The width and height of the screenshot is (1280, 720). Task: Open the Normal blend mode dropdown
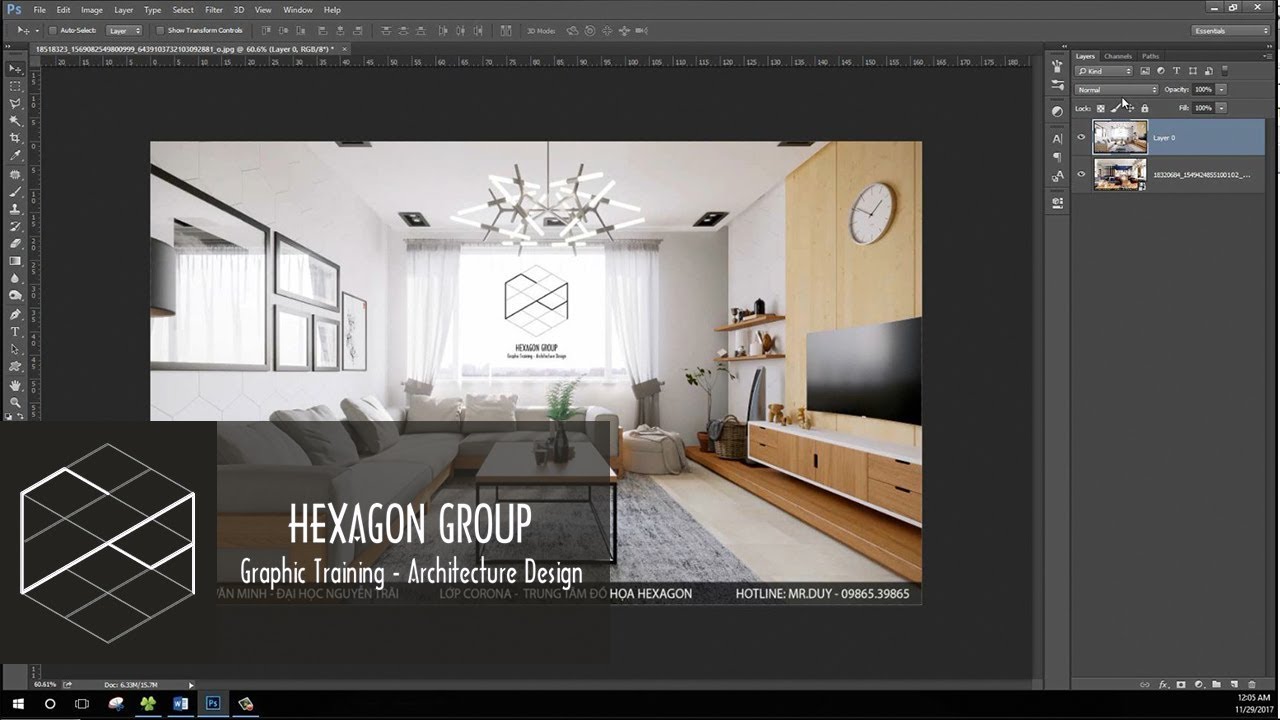pos(1116,90)
